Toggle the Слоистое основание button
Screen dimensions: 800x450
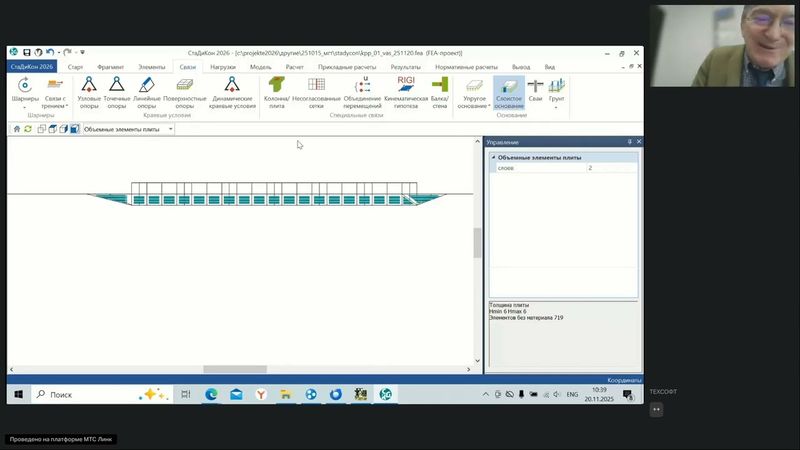click(x=508, y=90)
